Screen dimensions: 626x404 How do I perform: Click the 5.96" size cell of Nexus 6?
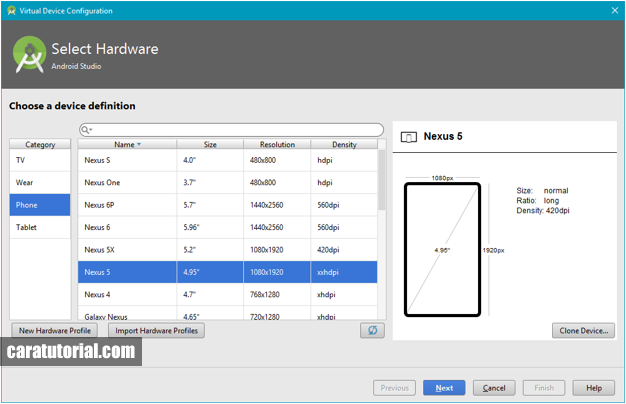[210, 228]
